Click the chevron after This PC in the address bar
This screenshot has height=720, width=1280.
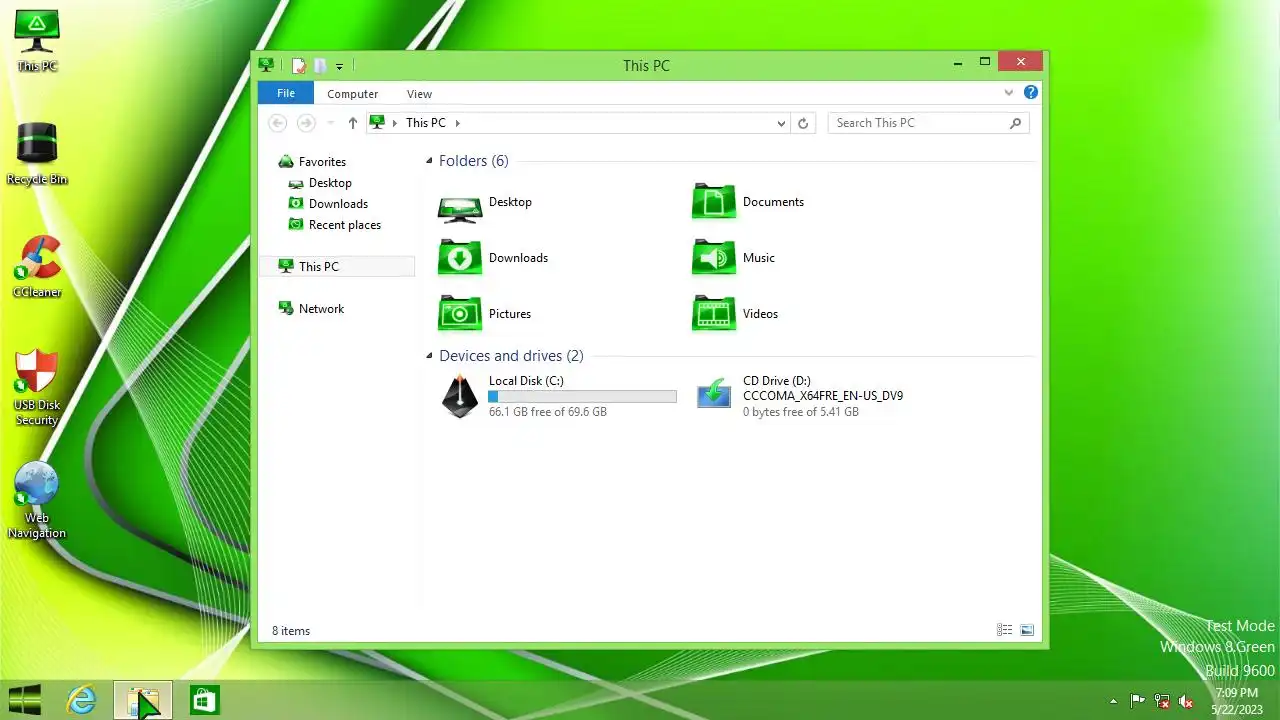tap(458, 123)
